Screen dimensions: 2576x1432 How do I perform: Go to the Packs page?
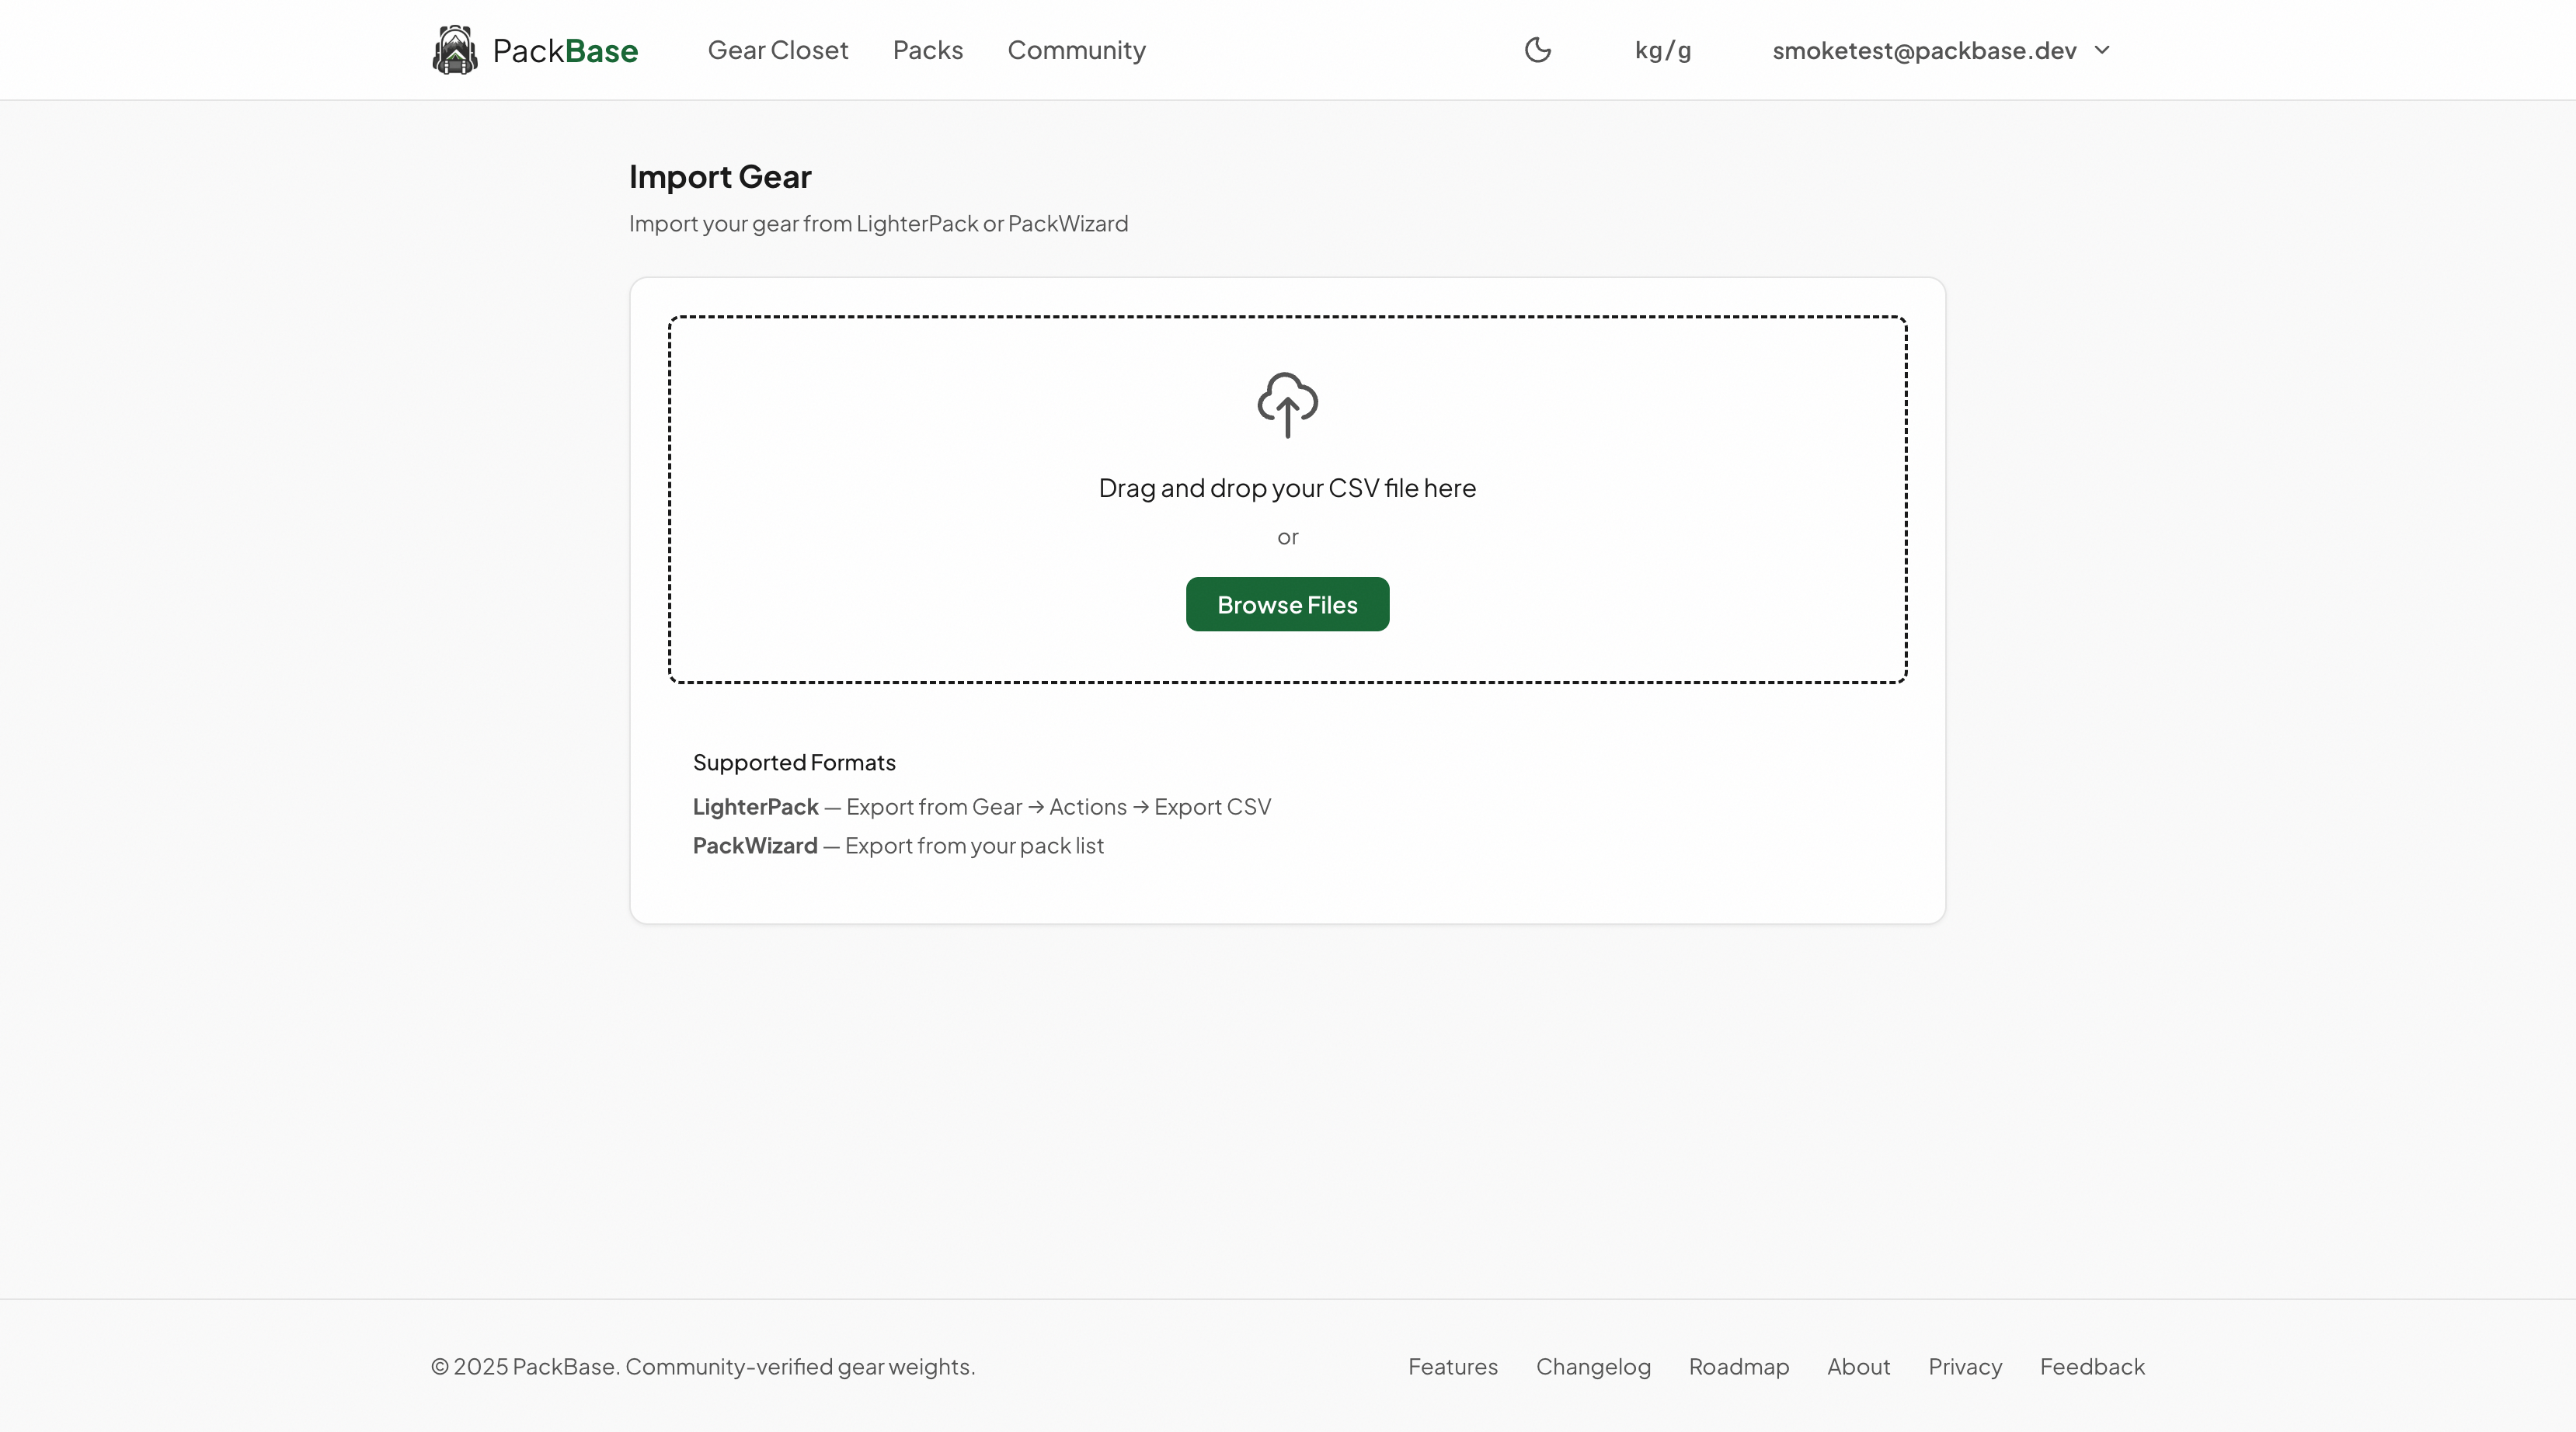[927, 50]
